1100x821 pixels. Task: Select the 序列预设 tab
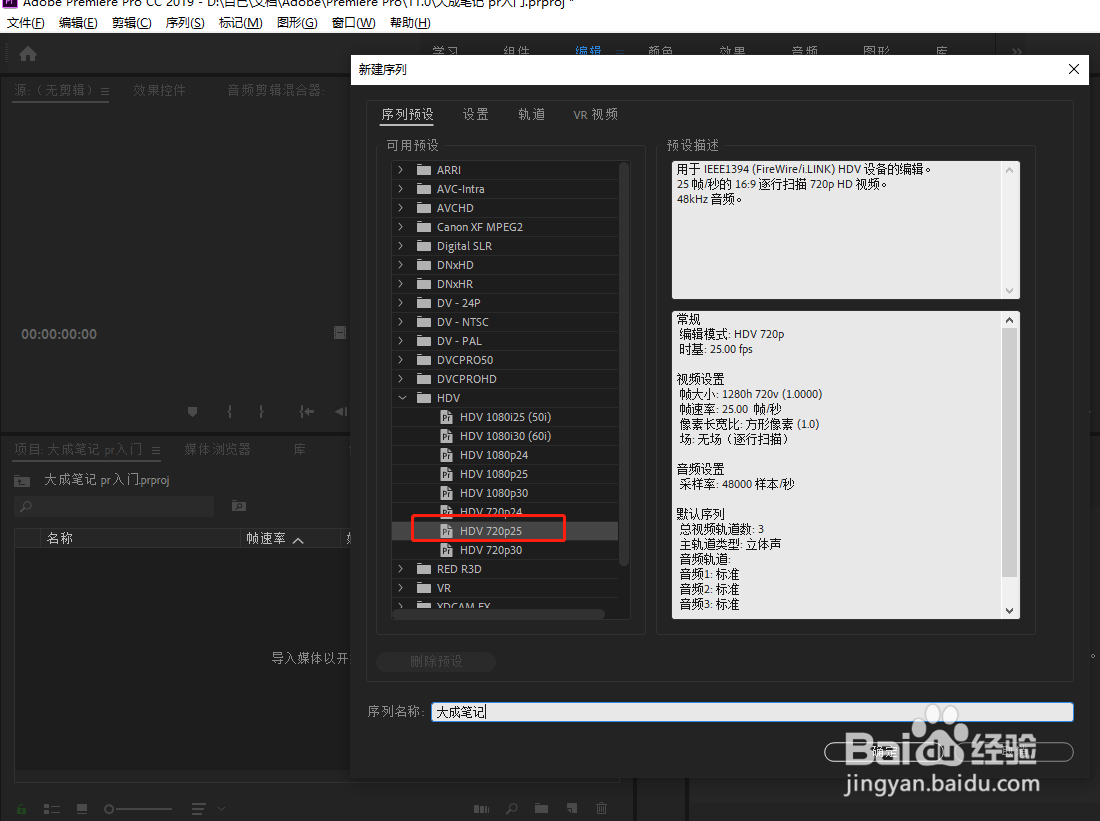(x=408, y=114)
